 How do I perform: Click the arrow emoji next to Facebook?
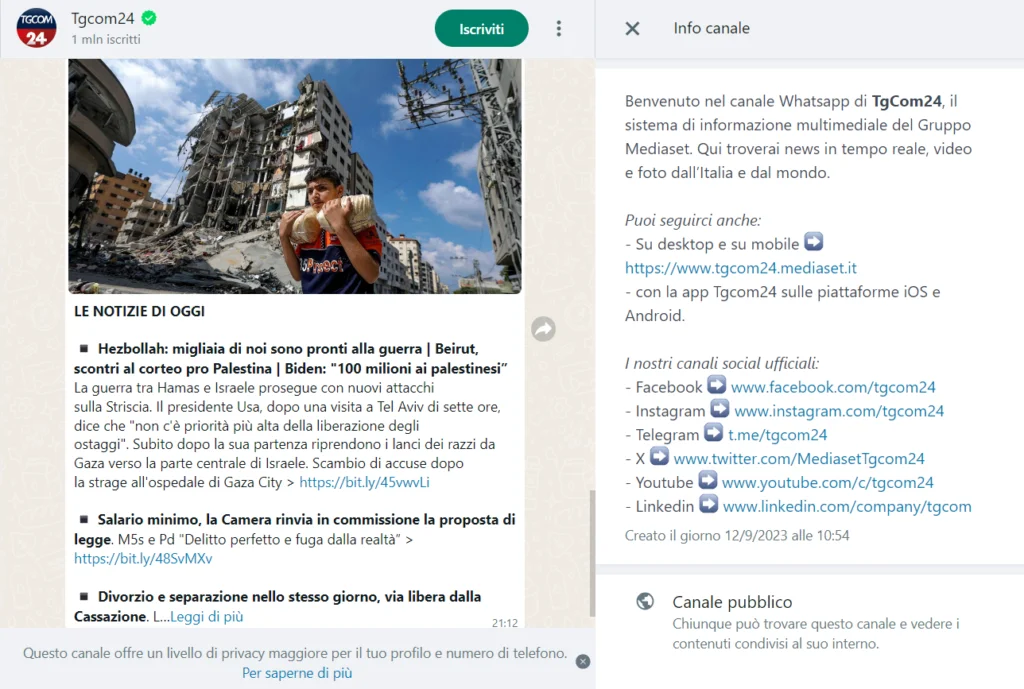click(716, 385)
